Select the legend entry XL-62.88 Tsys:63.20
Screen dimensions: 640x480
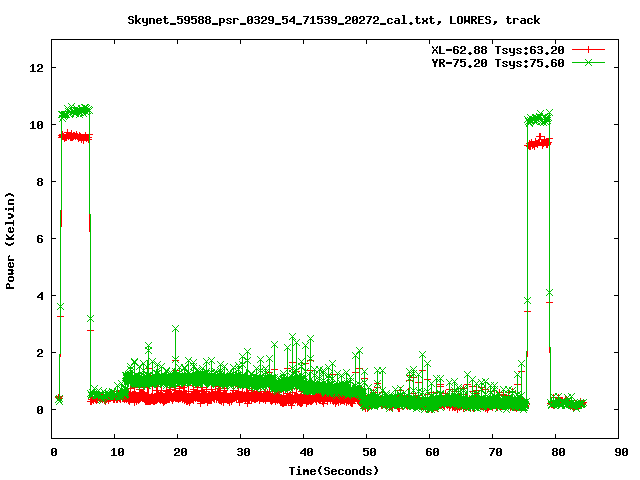click(498, 50)
